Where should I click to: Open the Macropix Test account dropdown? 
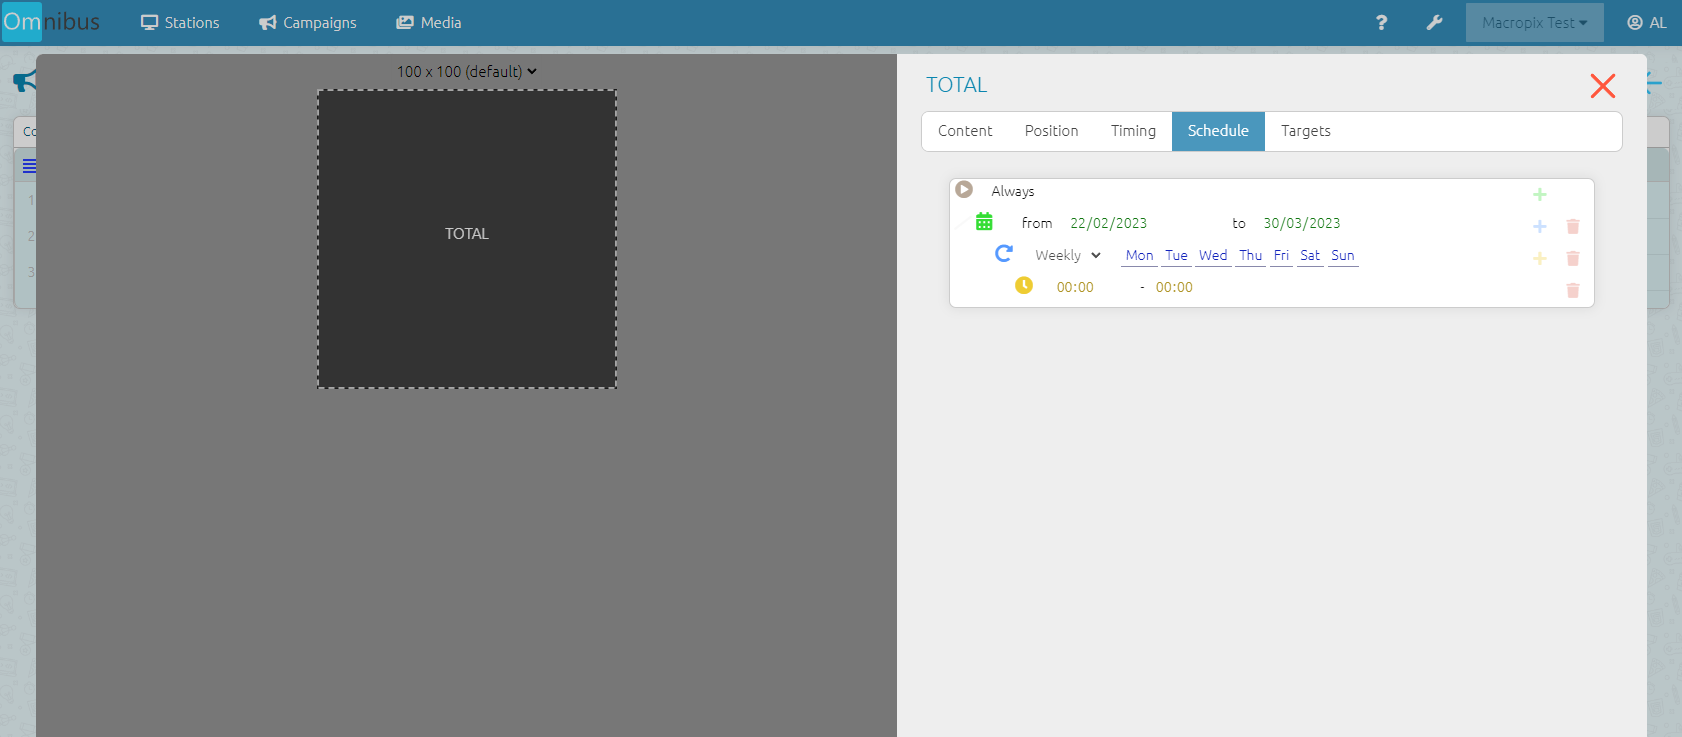[1534, 22]
